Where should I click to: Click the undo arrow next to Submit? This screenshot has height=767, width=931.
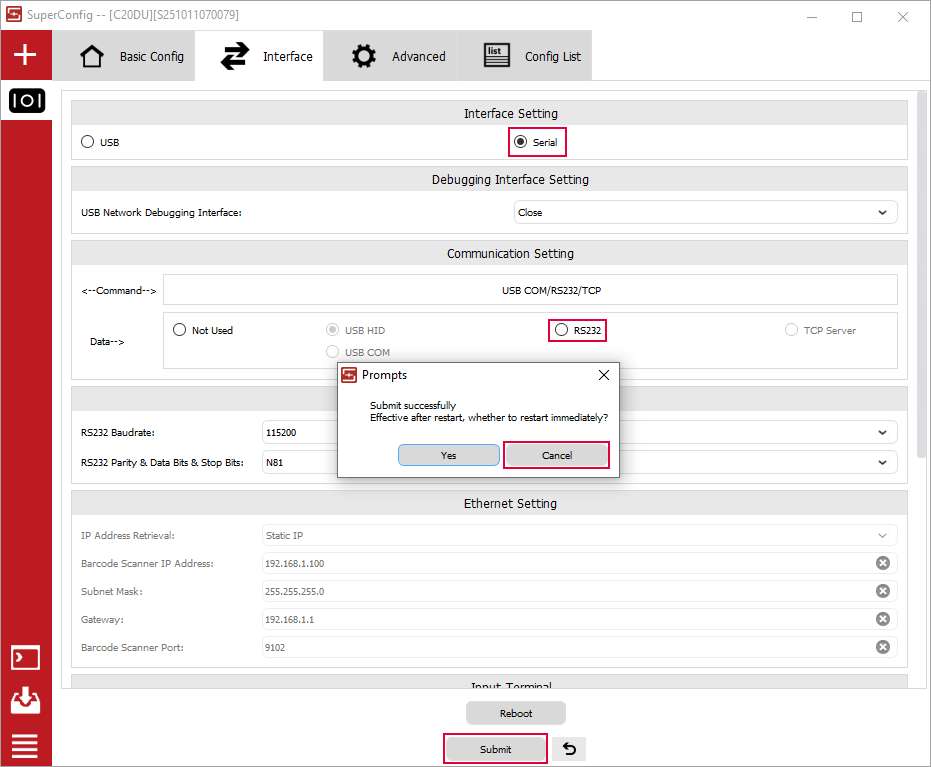568,749
